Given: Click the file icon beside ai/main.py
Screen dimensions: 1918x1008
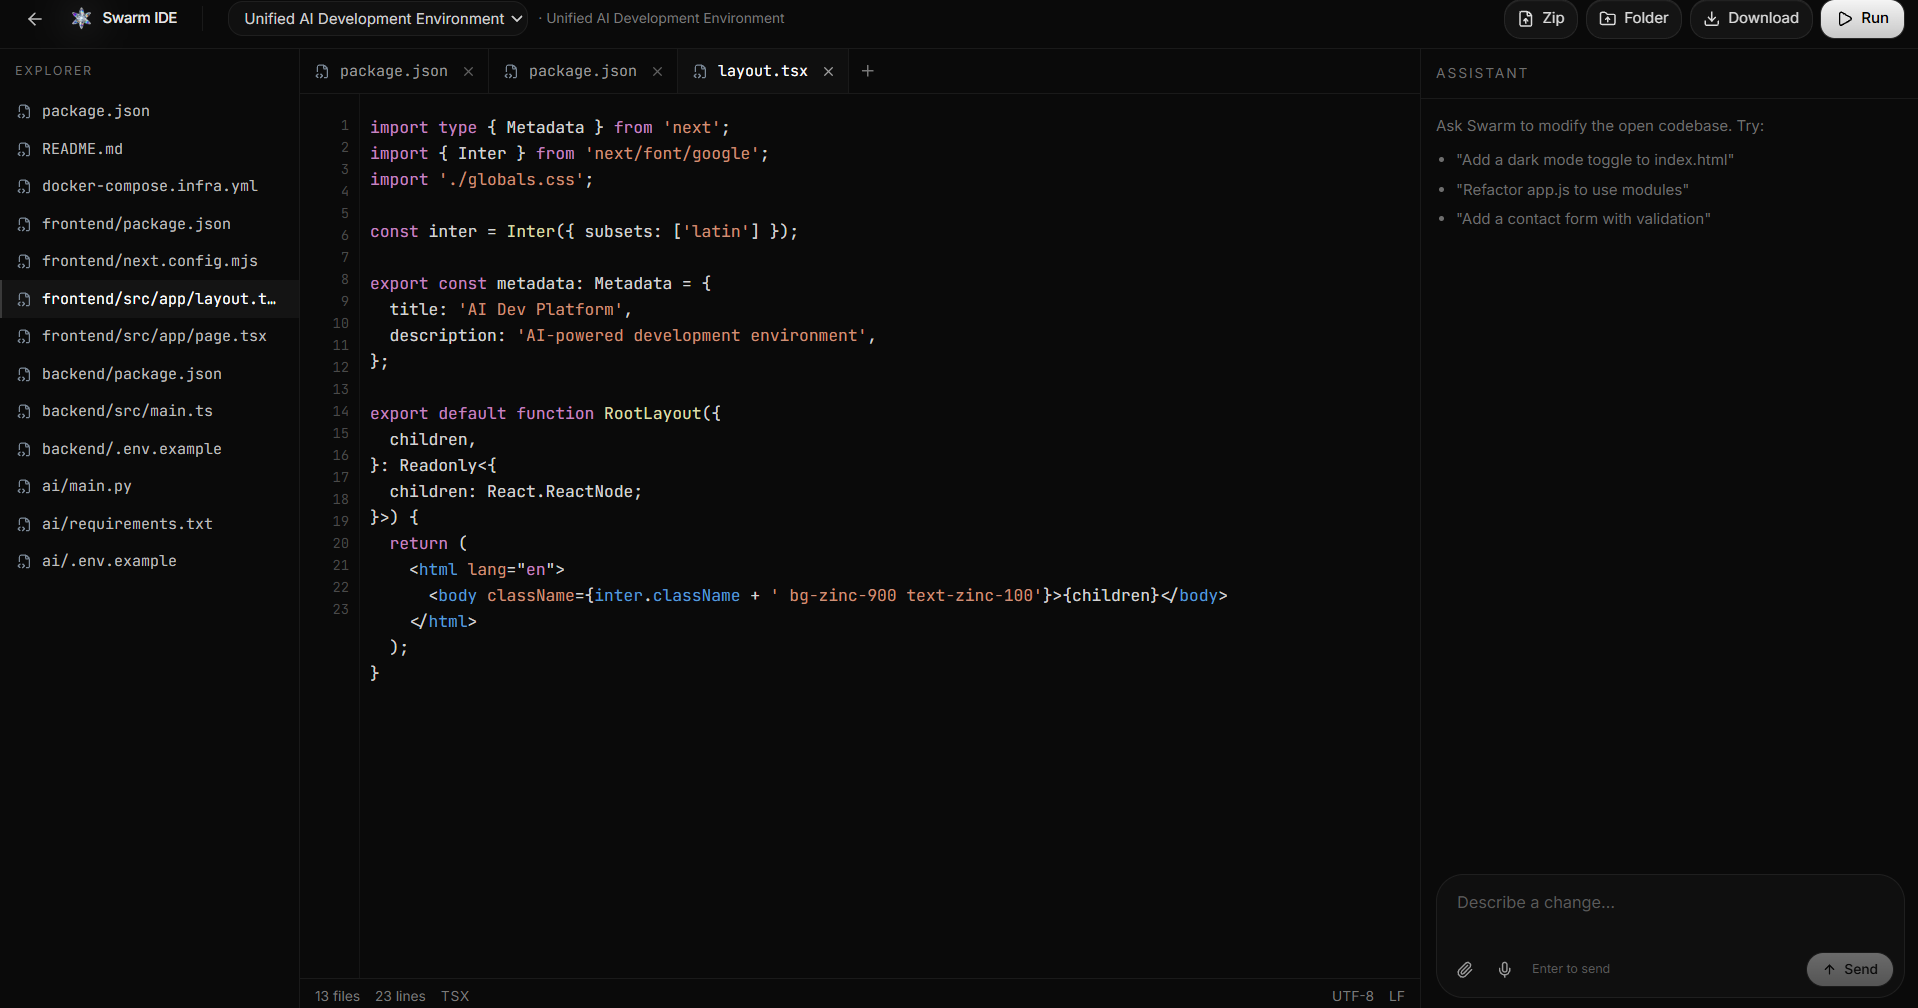Looking at the screenshot, I should coord(24,486).
